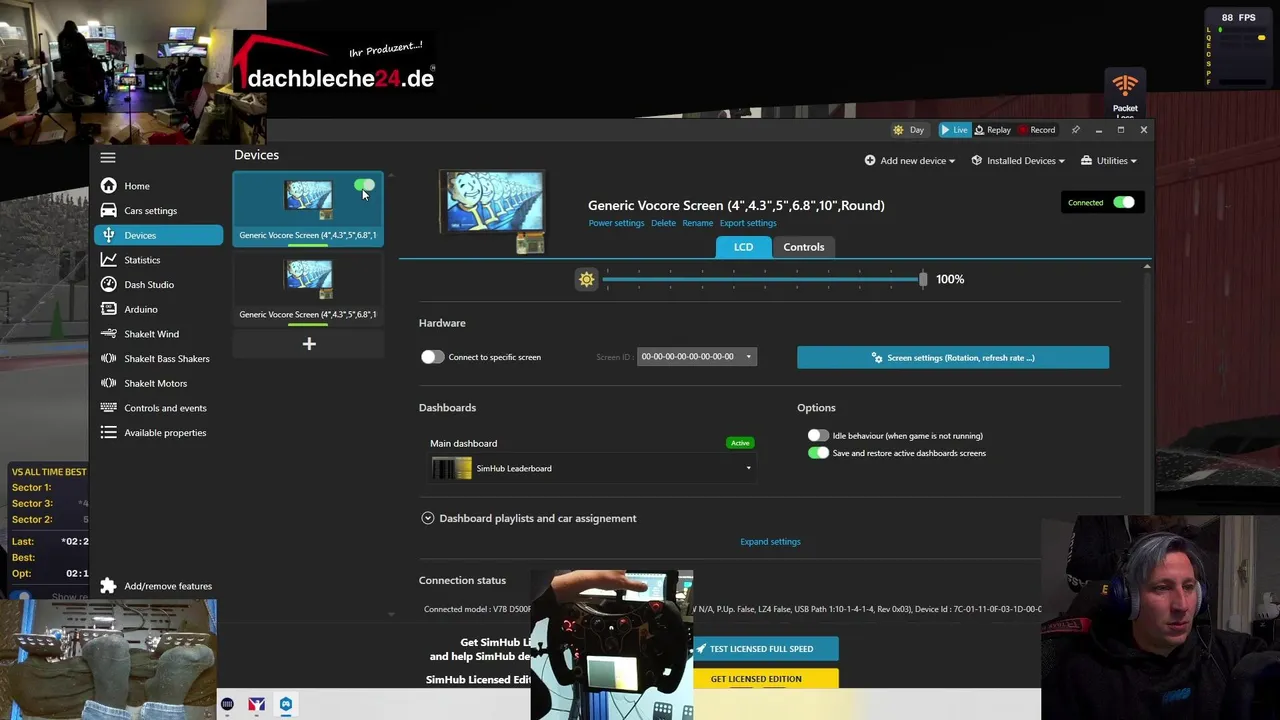Toggle Idle behaviour option
Screen dimensions: 1280x720
pos(818,436)
